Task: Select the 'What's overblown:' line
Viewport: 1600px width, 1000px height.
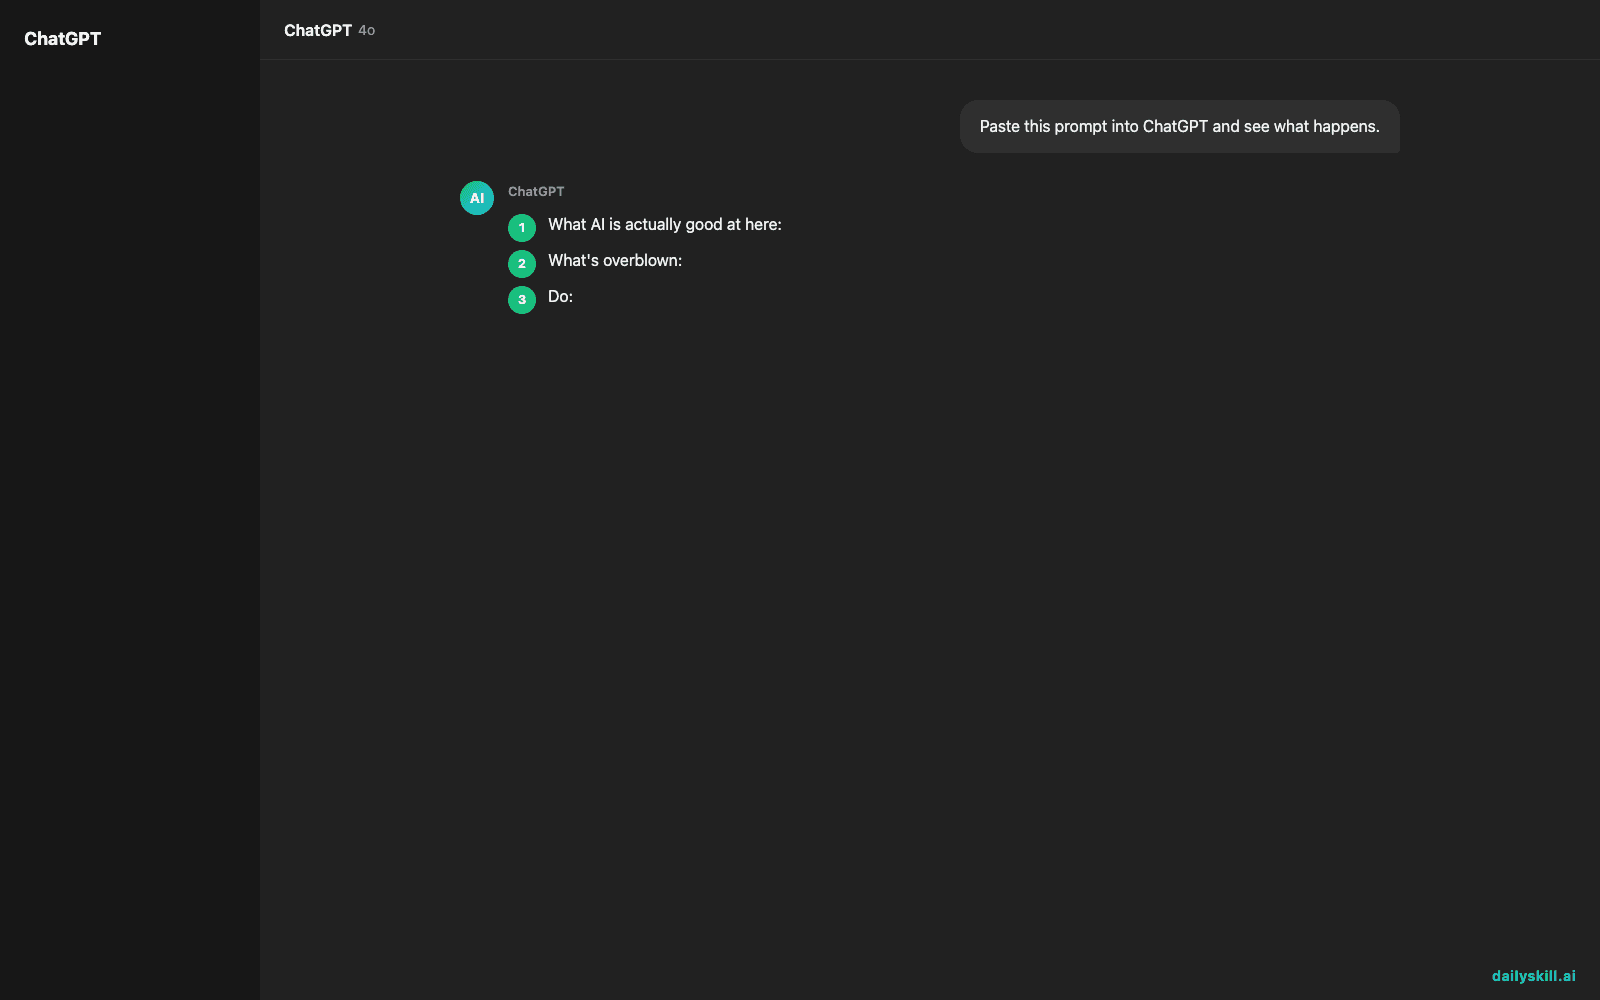Action: tap(615, 261)
